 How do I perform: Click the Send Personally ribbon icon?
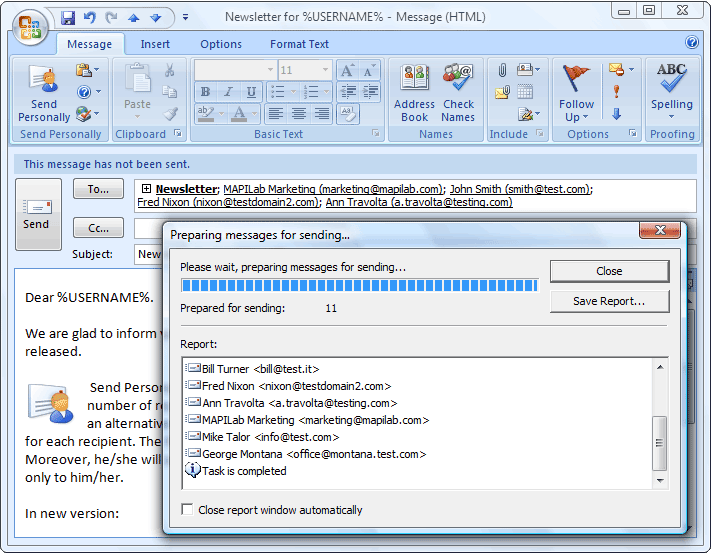[x=44, y=93]
